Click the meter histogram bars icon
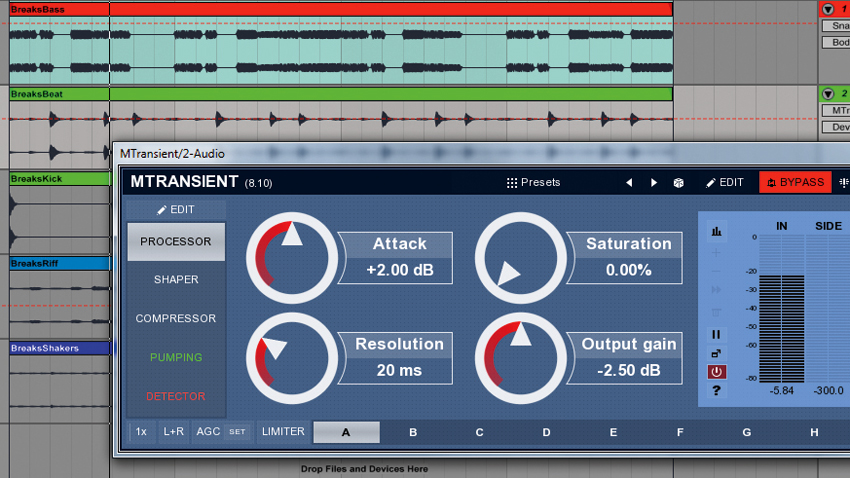Viewport: 850px width, 478px height. (716, 232)
